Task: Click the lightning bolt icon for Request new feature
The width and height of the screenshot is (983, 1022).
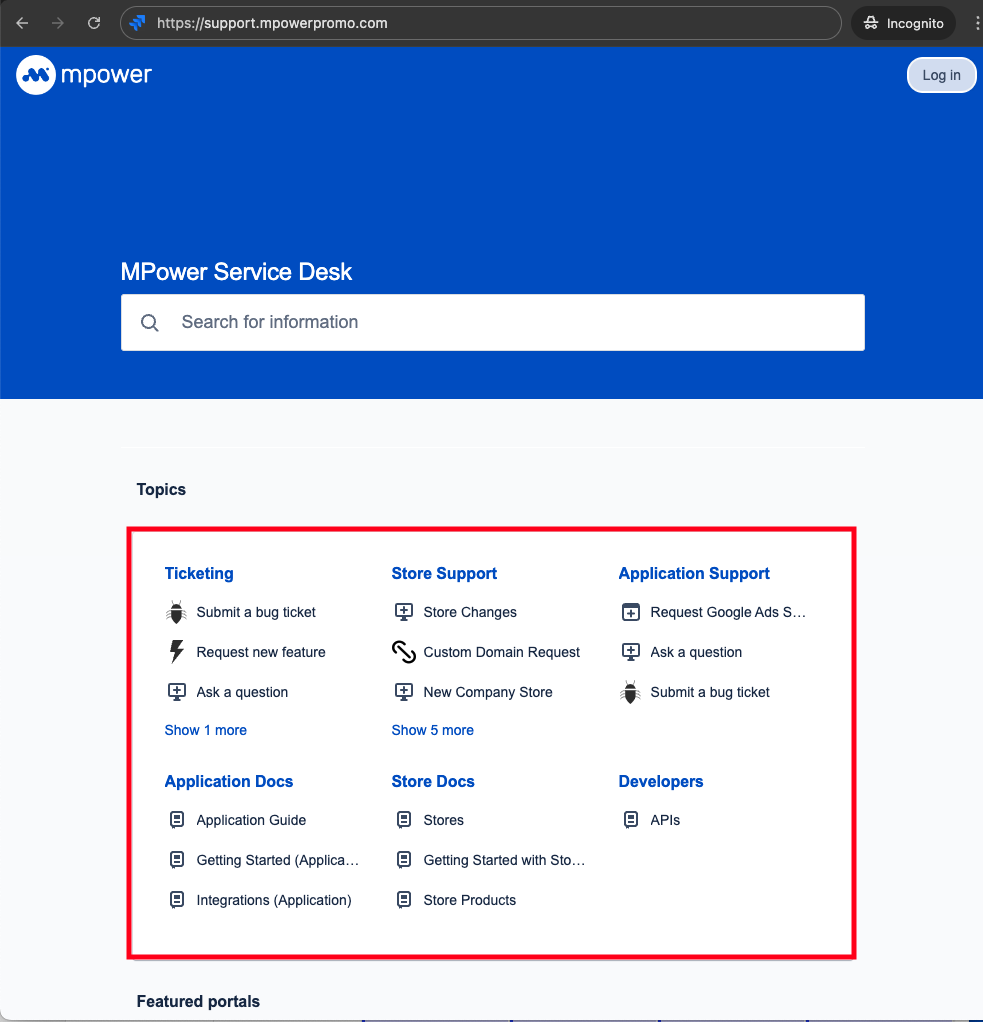Action: coord(176,652)
